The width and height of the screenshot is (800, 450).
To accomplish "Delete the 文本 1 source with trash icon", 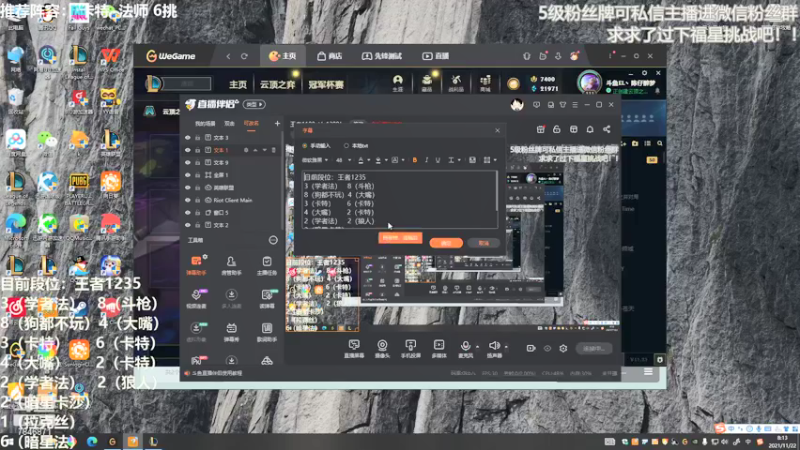I will [273, 150].
